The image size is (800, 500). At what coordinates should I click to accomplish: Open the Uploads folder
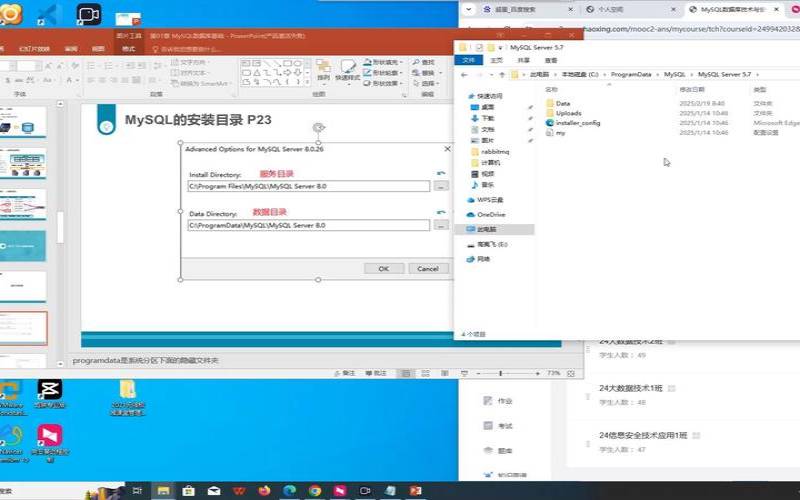coord(568,113)
